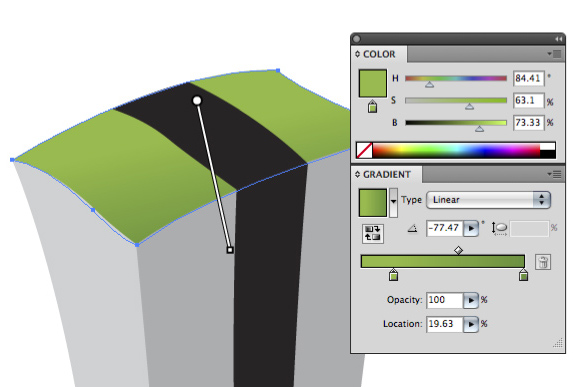Click the angle field showing -77.47
Image resolution: width=580 pixels, height=387 pixels.
click(x=445, y=228)
